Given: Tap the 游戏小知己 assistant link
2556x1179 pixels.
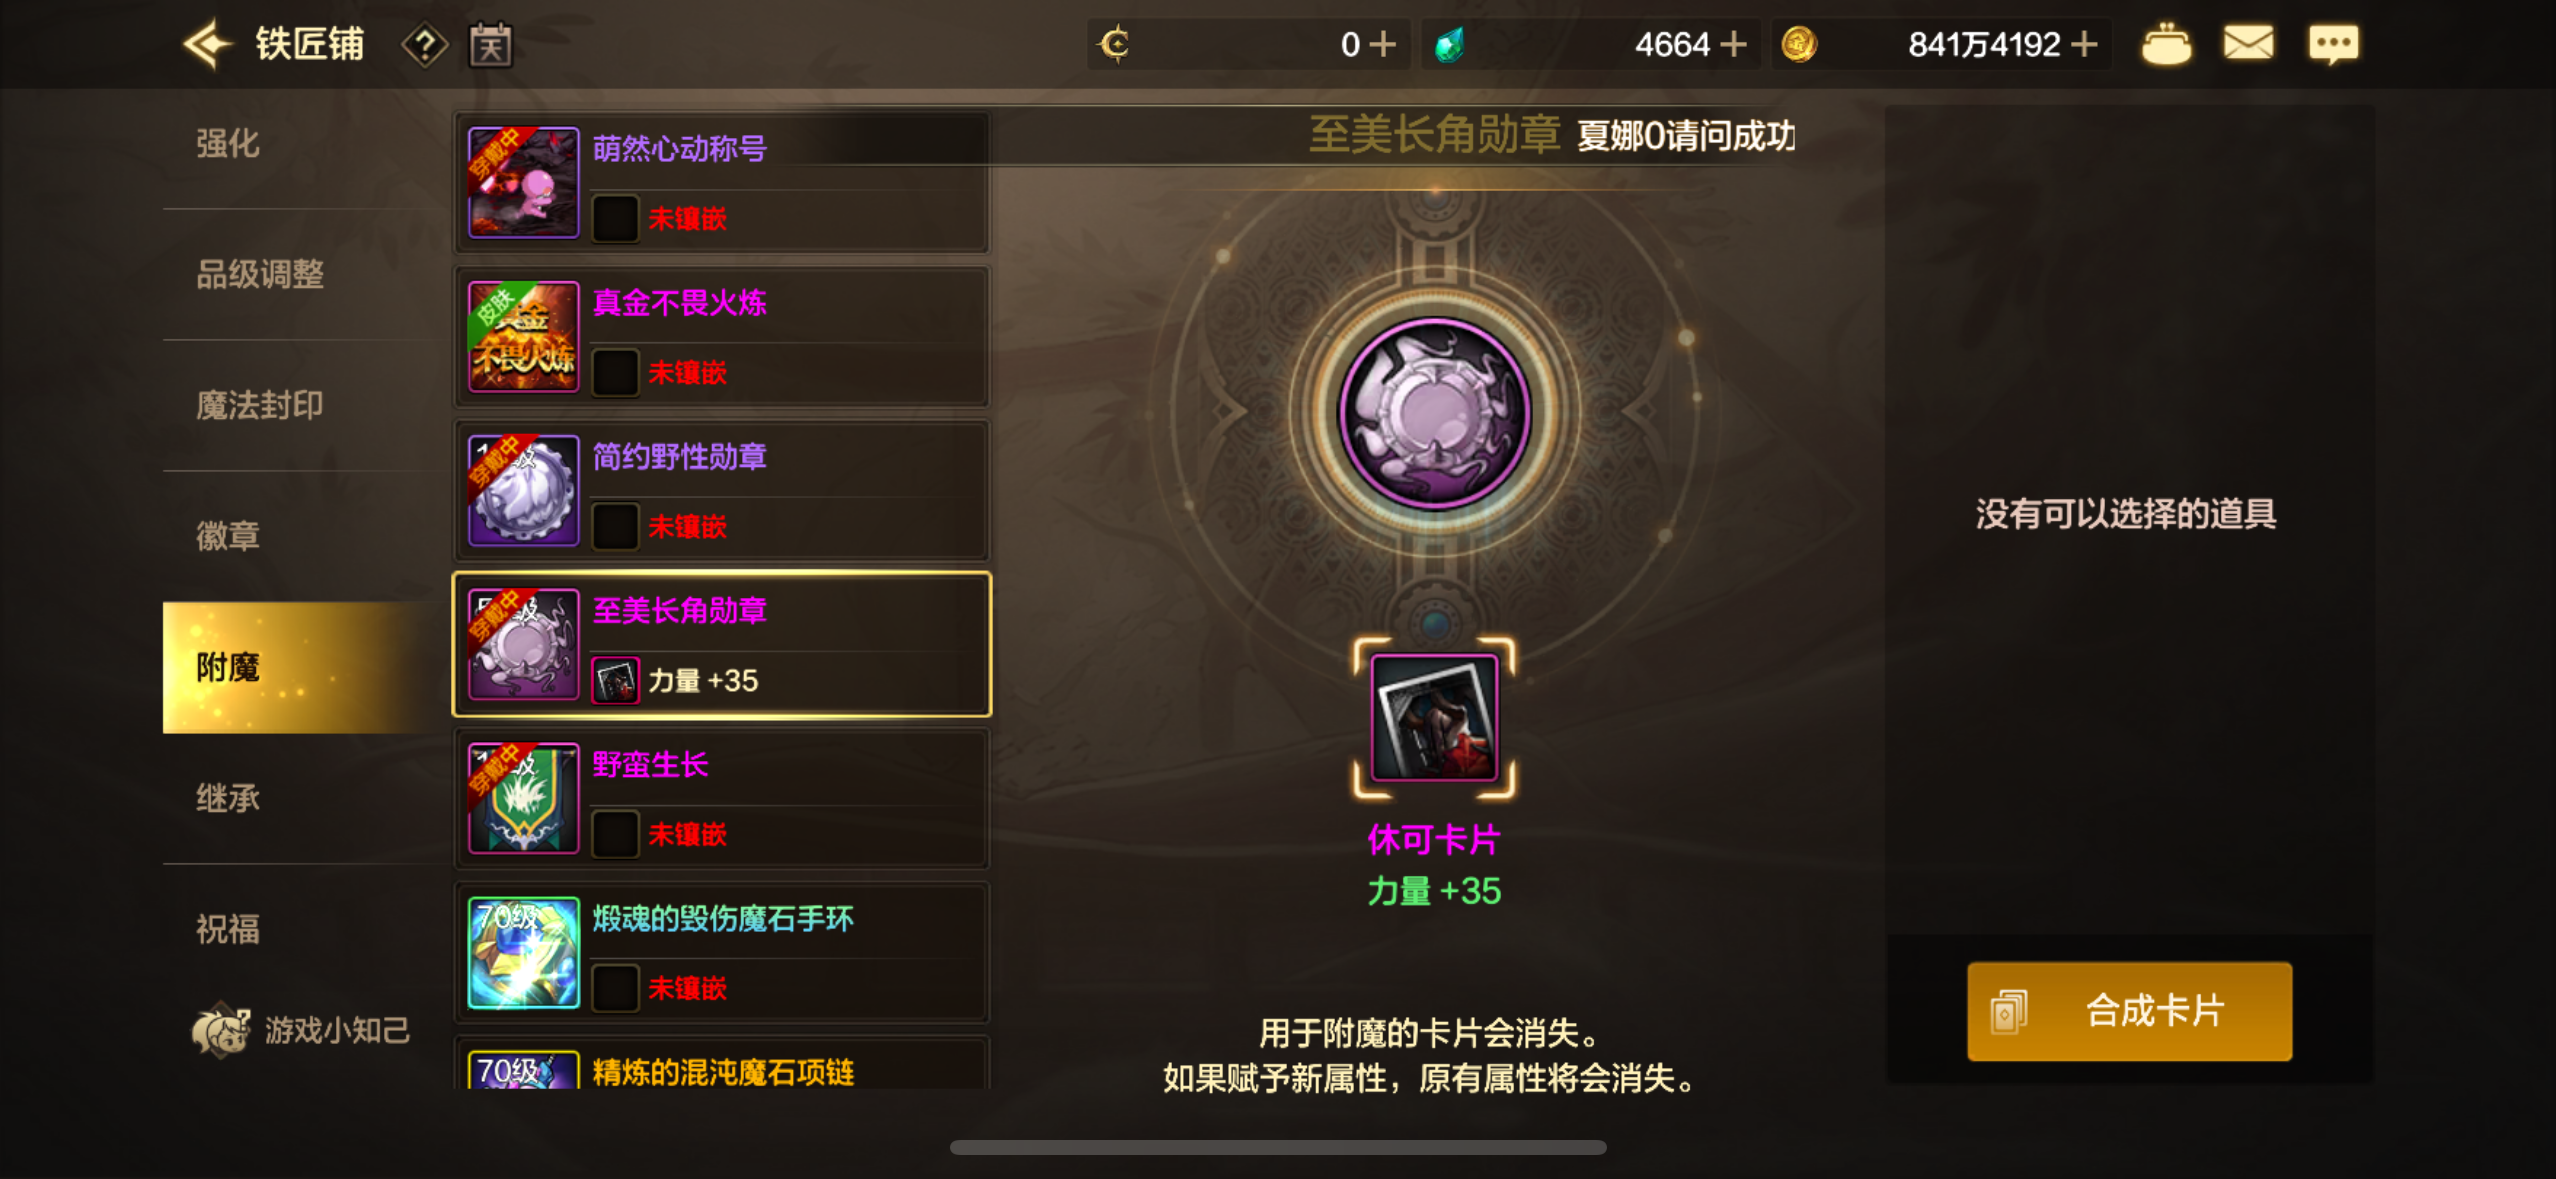Looking at the screenshot, I should [301, 1030].
